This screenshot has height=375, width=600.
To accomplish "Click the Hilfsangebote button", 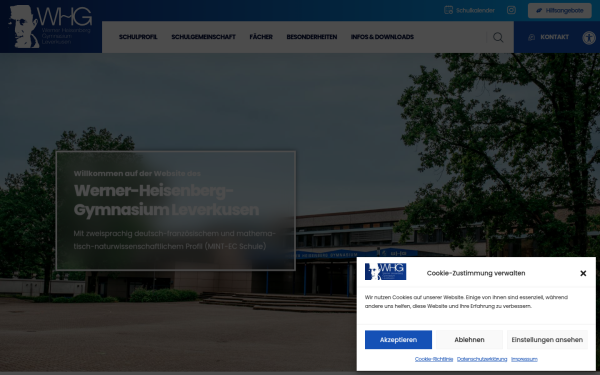I will point(559,11).
